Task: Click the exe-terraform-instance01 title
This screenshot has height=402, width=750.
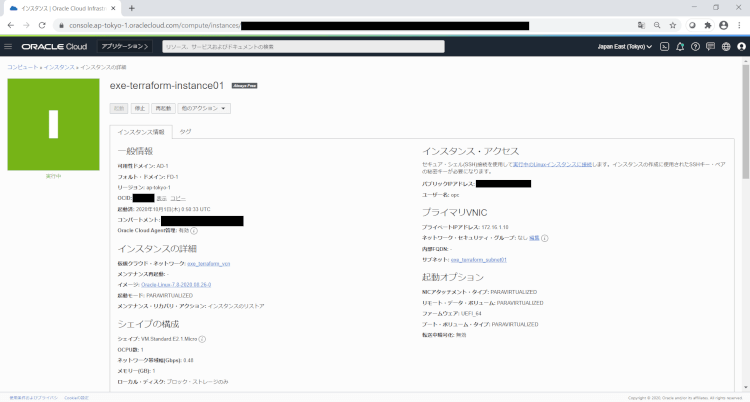Action: (x=167, y=86)
